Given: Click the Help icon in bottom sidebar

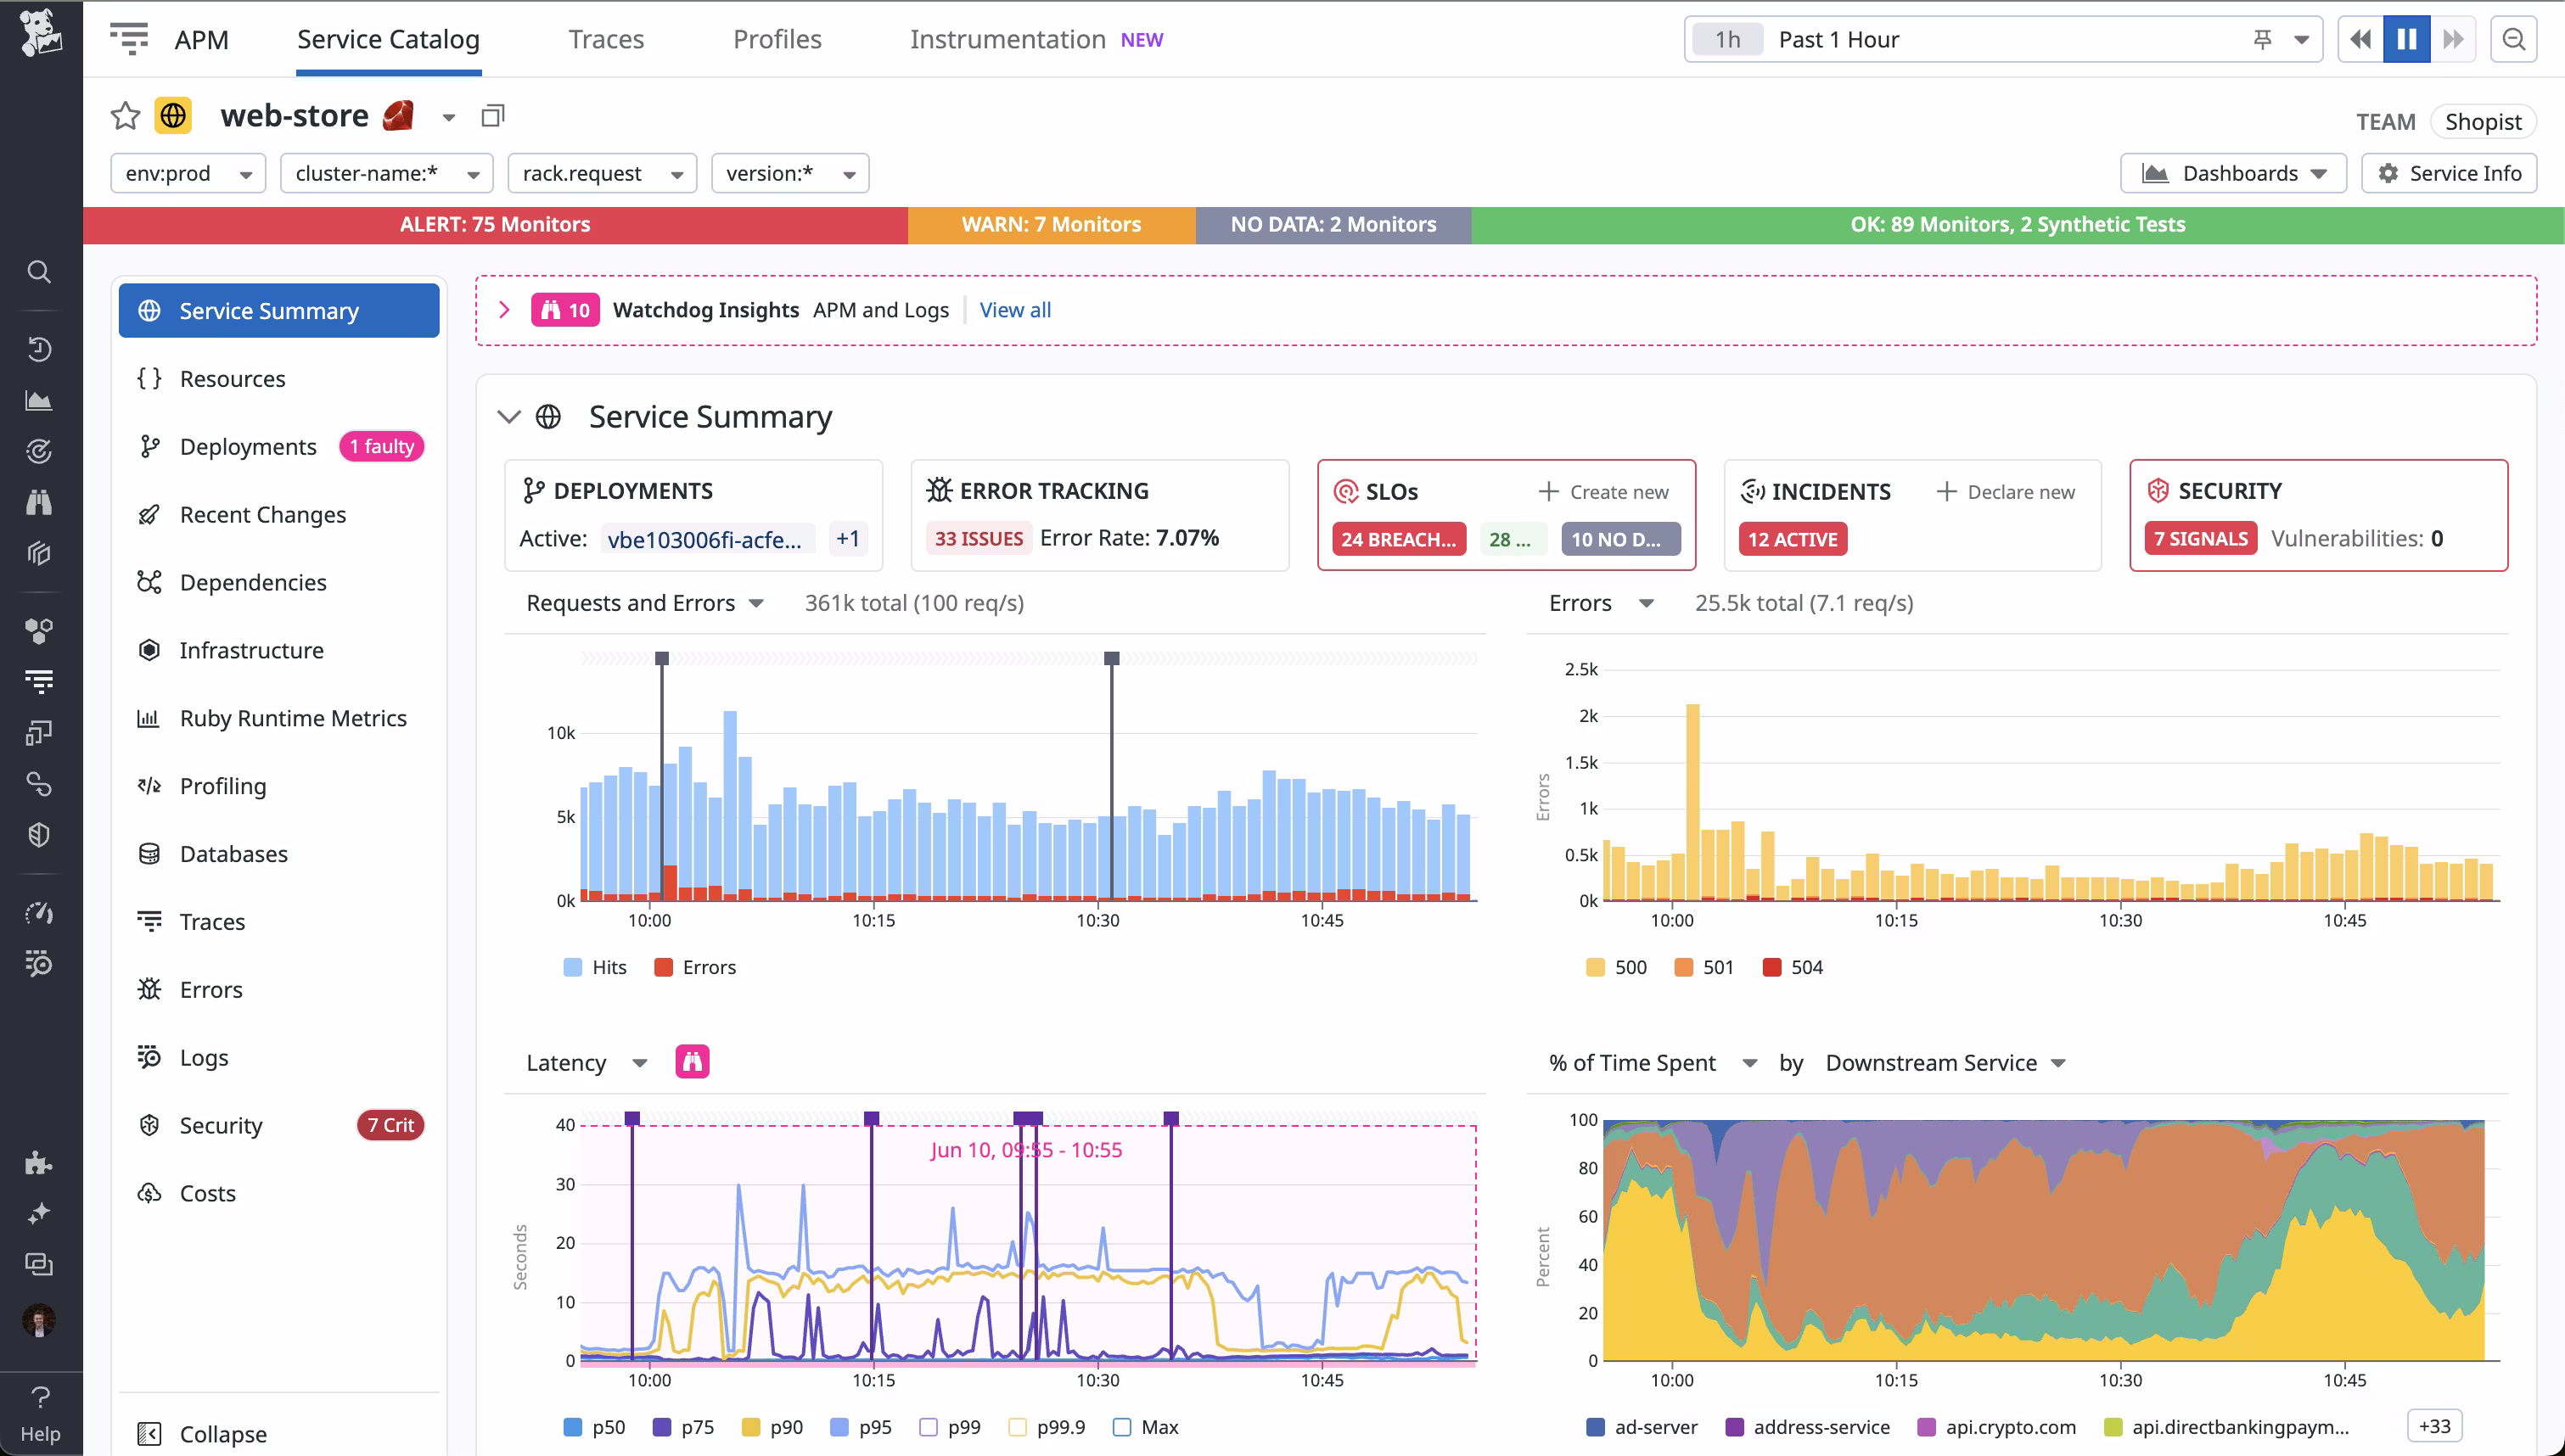Looking at the screenshot, I should pyautogui.click(x=39, y=1397).
